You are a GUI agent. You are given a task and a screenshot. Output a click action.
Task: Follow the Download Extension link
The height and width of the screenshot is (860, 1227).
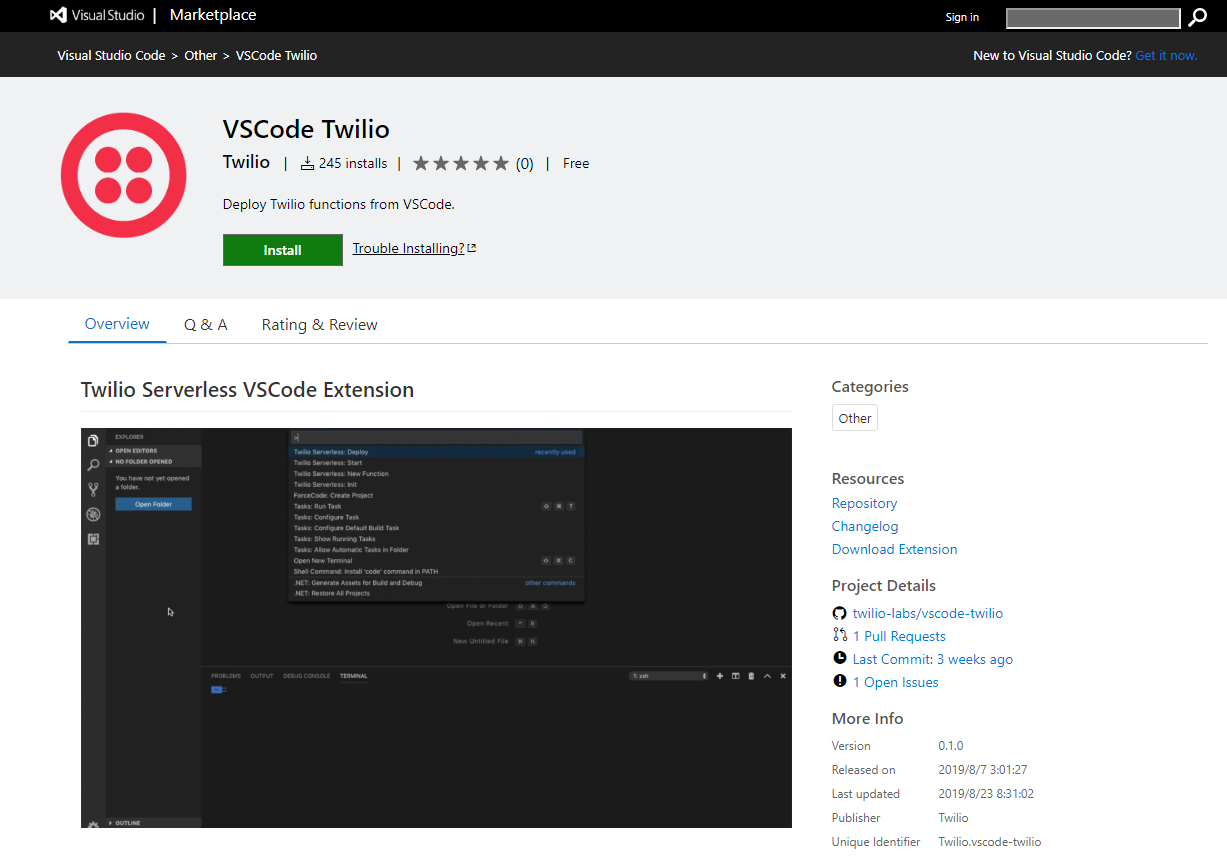[x=894, y=549]
